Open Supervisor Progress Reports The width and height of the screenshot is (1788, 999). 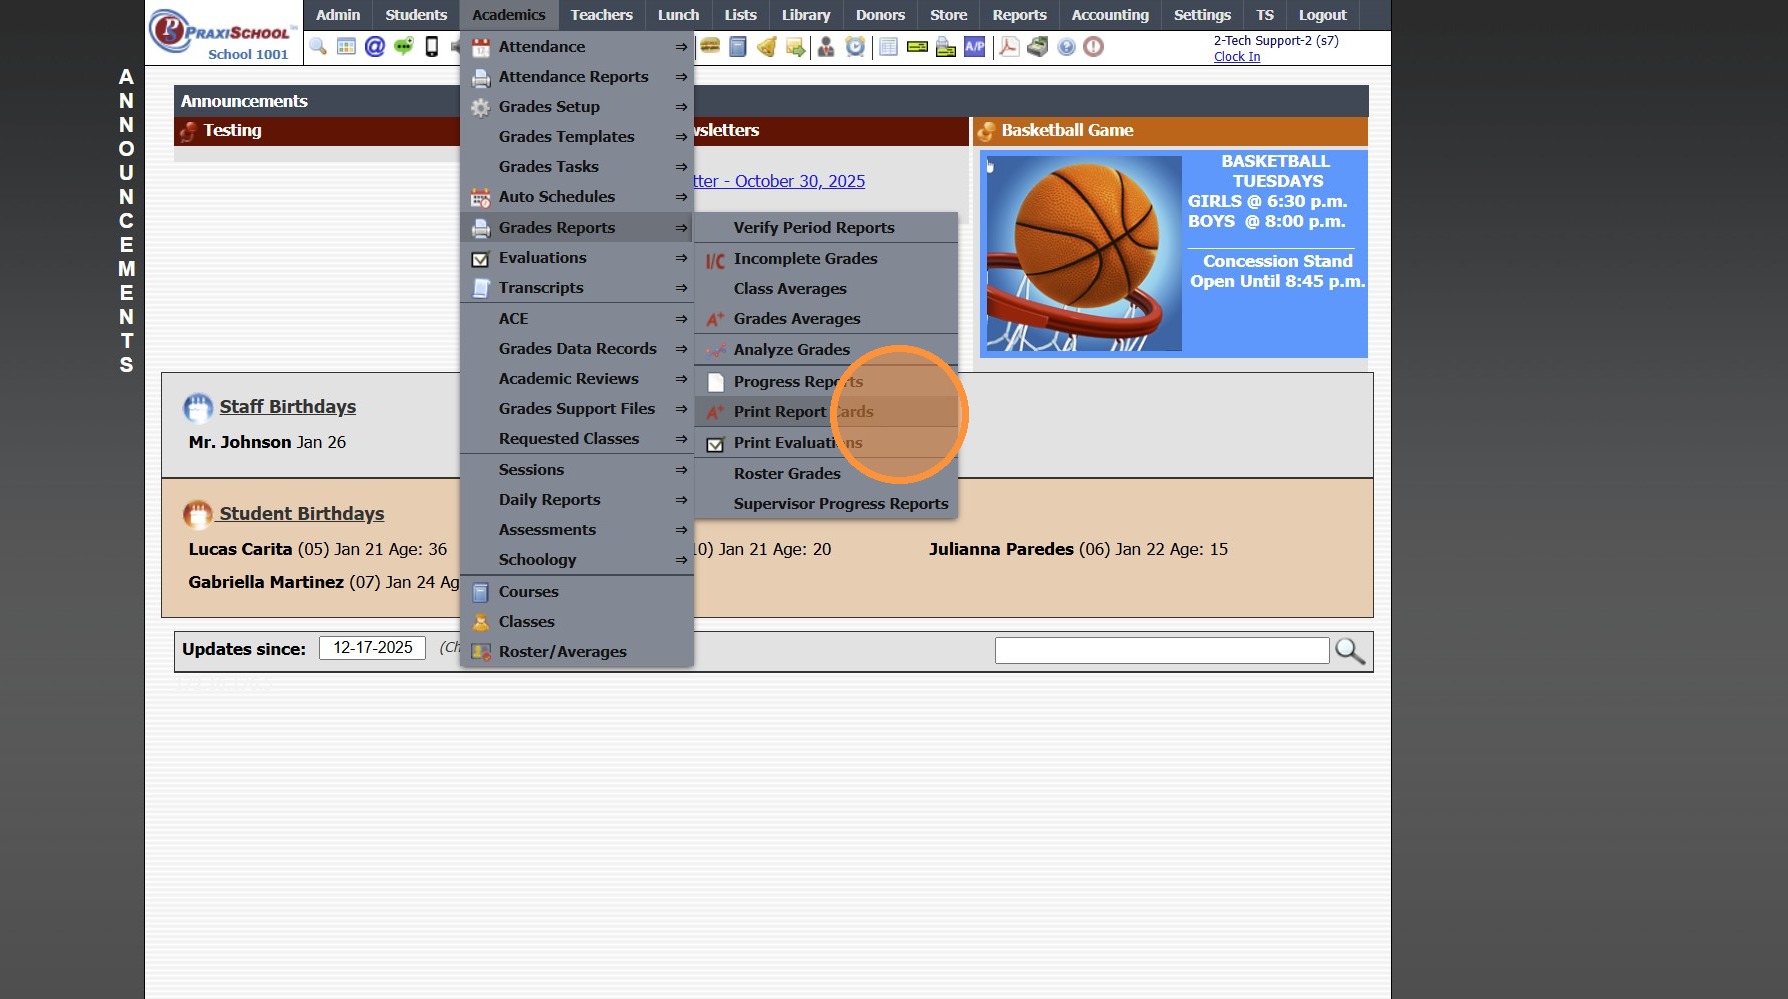pos(826,504)
